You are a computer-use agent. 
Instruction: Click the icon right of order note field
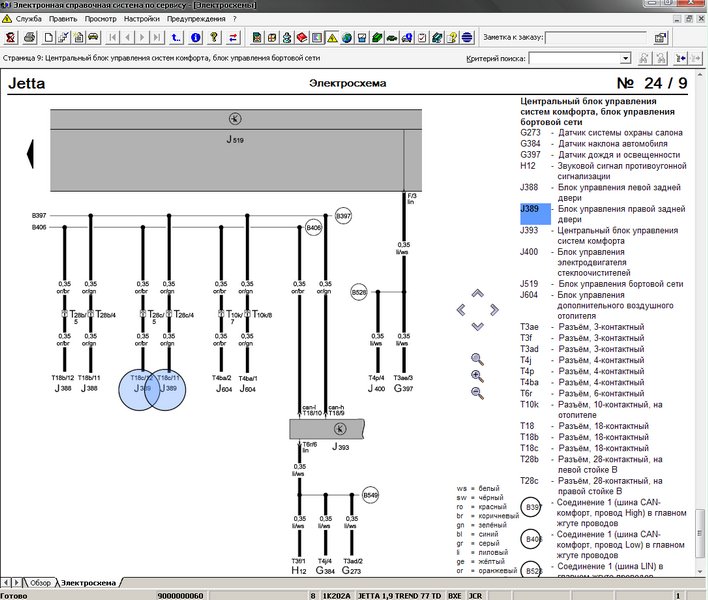click(661, 37)
